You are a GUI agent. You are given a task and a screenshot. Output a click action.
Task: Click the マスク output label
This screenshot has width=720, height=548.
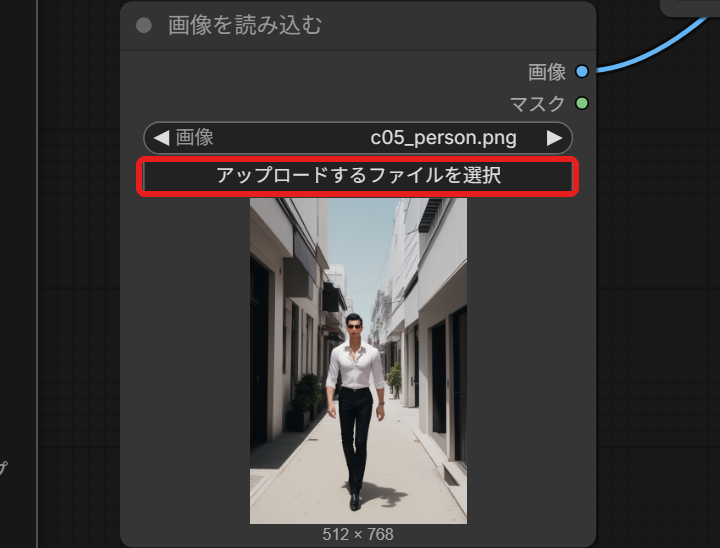pyautogui.click(x=537, y=103)
